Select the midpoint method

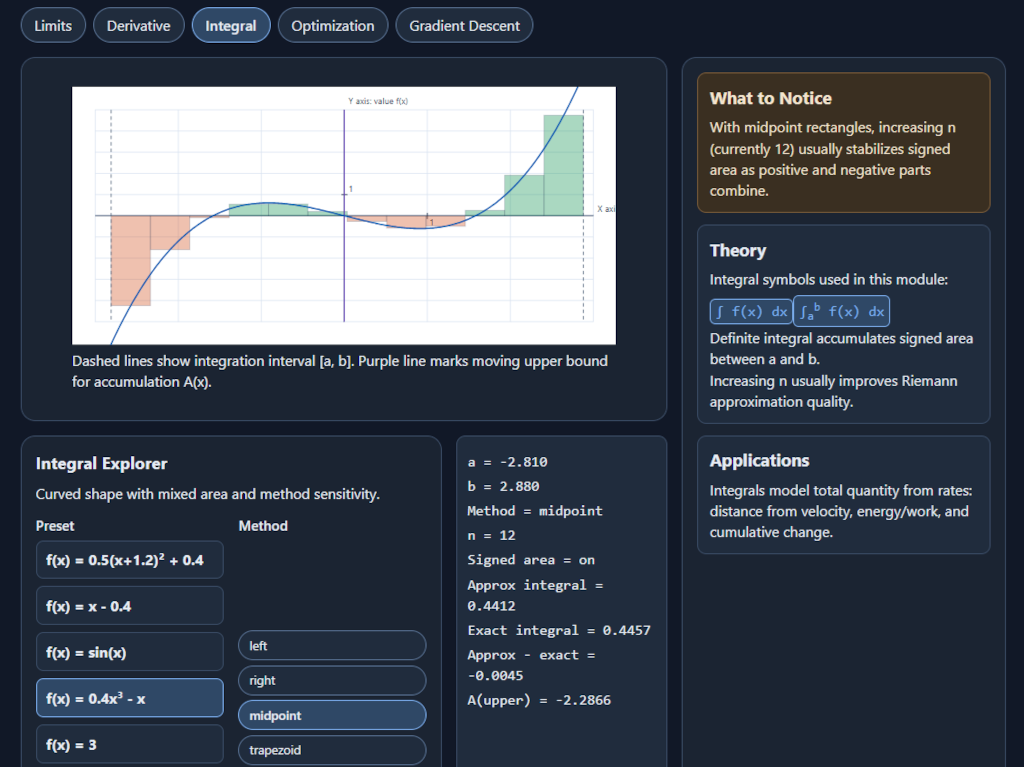click(332, 715)
